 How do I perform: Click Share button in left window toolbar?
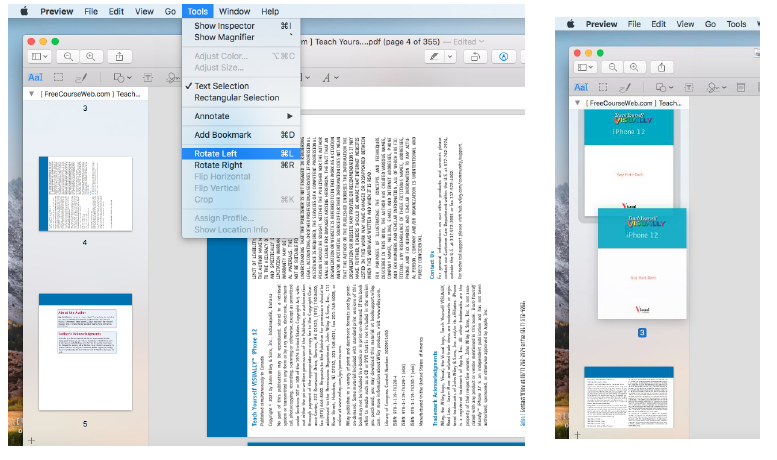(121, 57)
